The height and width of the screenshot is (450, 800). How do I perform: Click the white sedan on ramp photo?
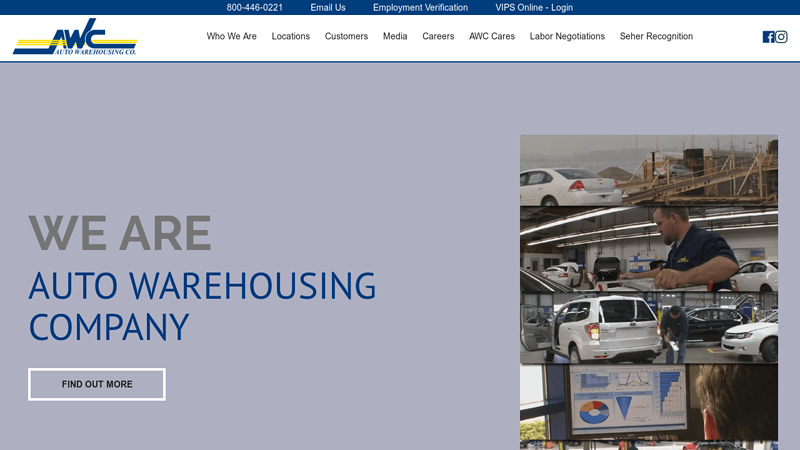click(649, 170)
